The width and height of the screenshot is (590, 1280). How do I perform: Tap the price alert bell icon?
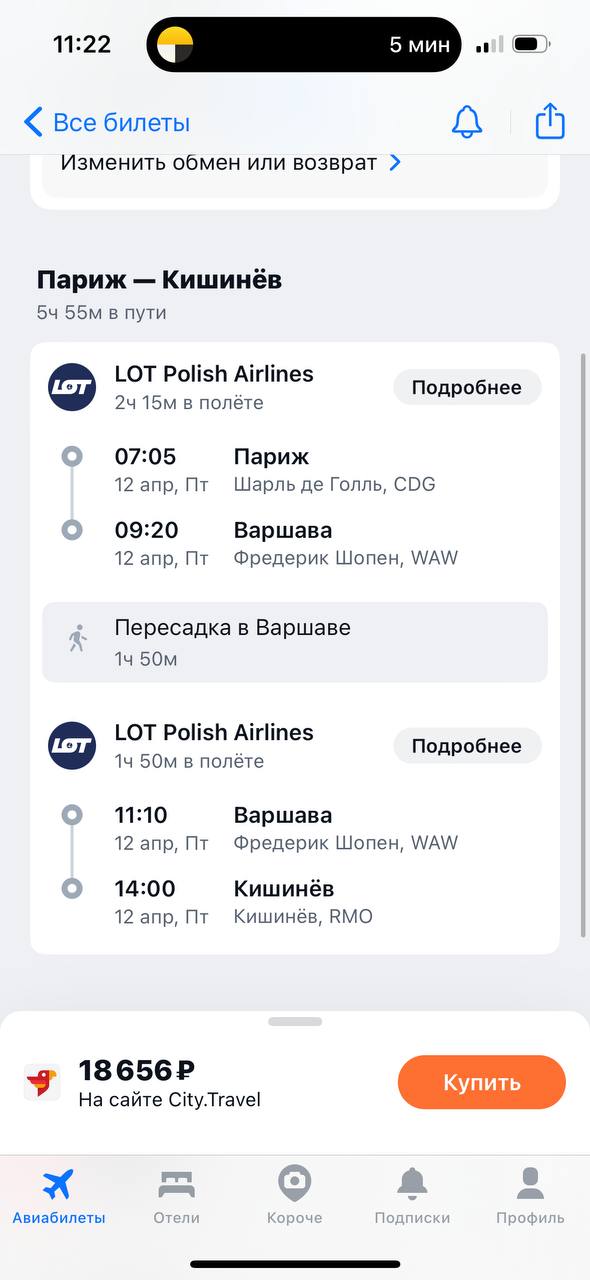(x=467, y=122)
